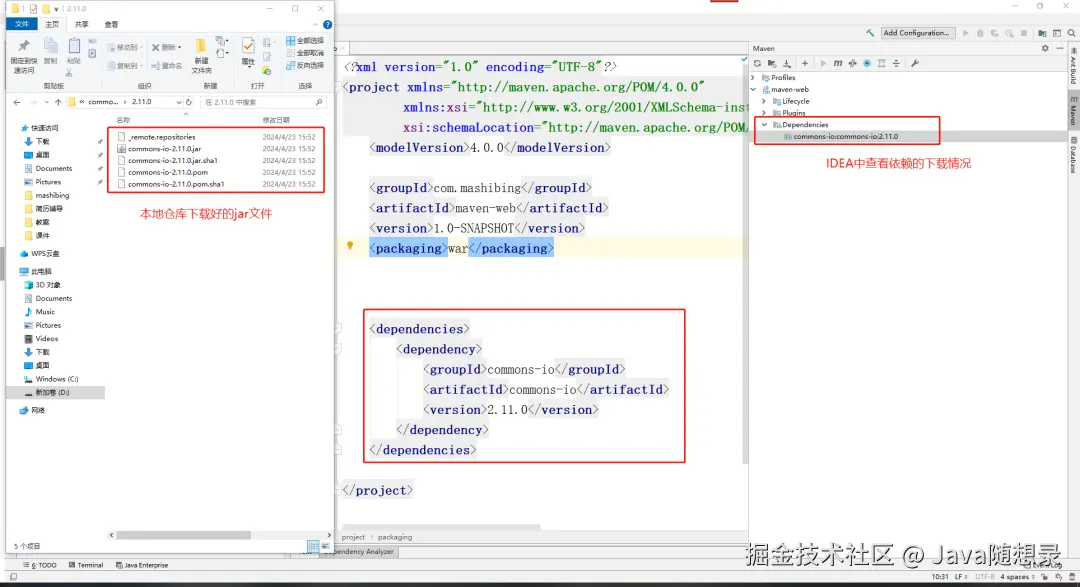Select commons-io-2.11.0.pom file

point(167,172)
